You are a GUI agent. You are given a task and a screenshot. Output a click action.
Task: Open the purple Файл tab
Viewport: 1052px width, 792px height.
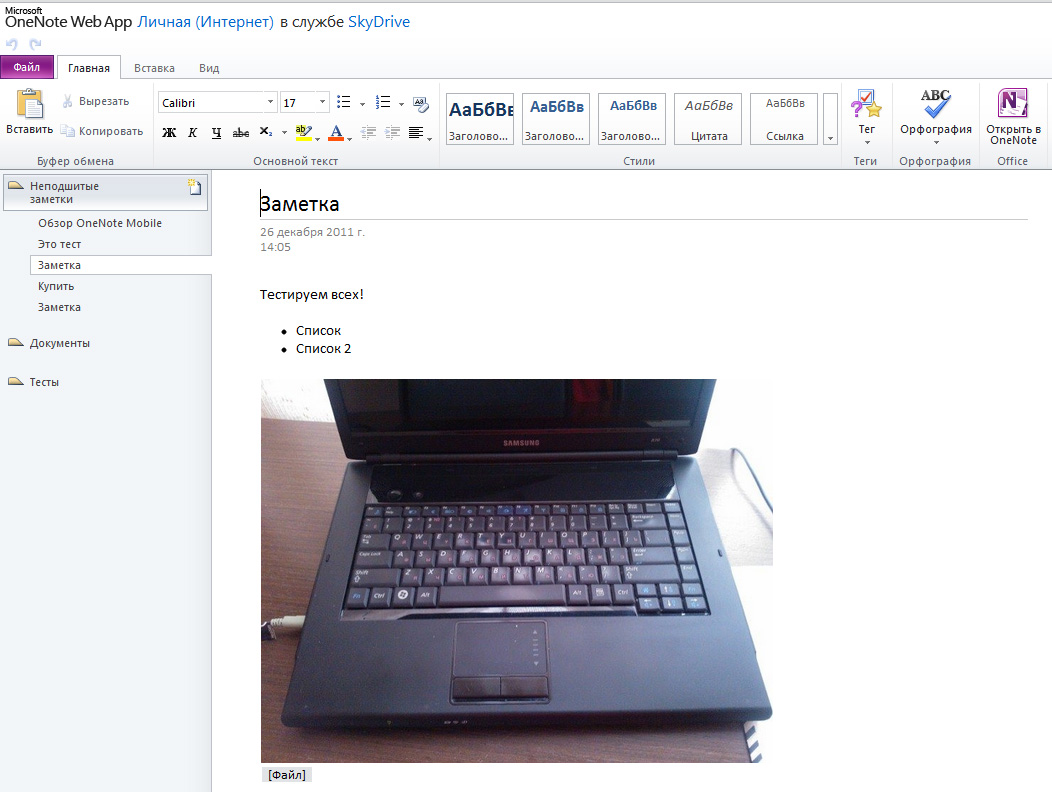27,68
